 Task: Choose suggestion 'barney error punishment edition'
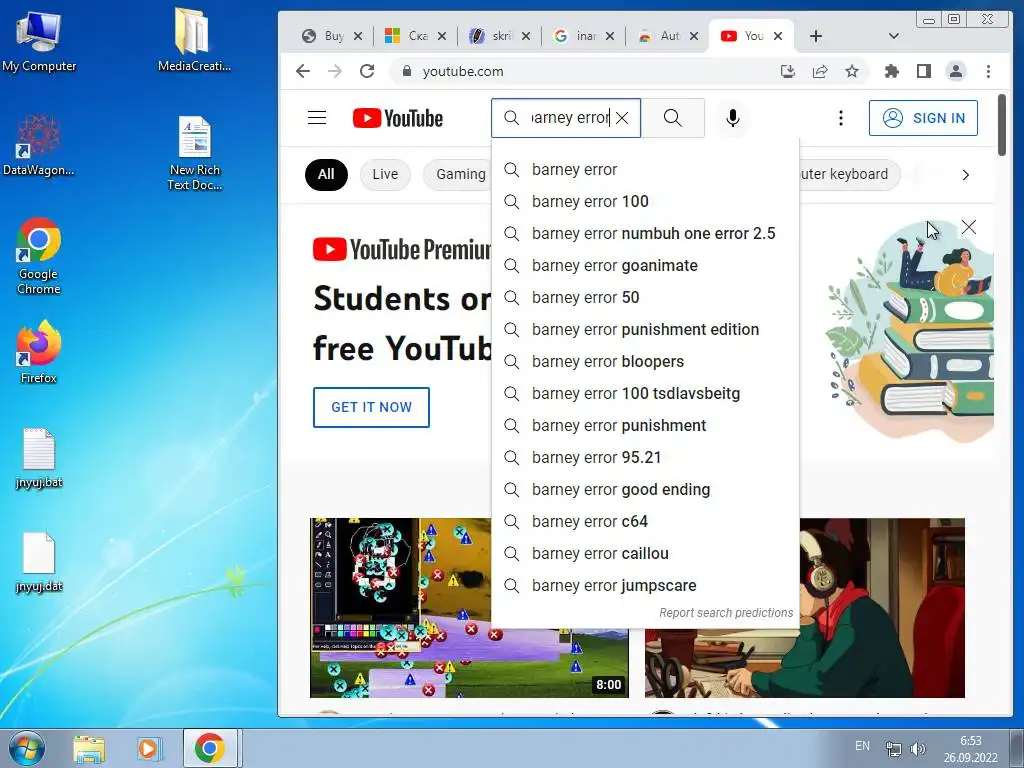coord(645,330)
